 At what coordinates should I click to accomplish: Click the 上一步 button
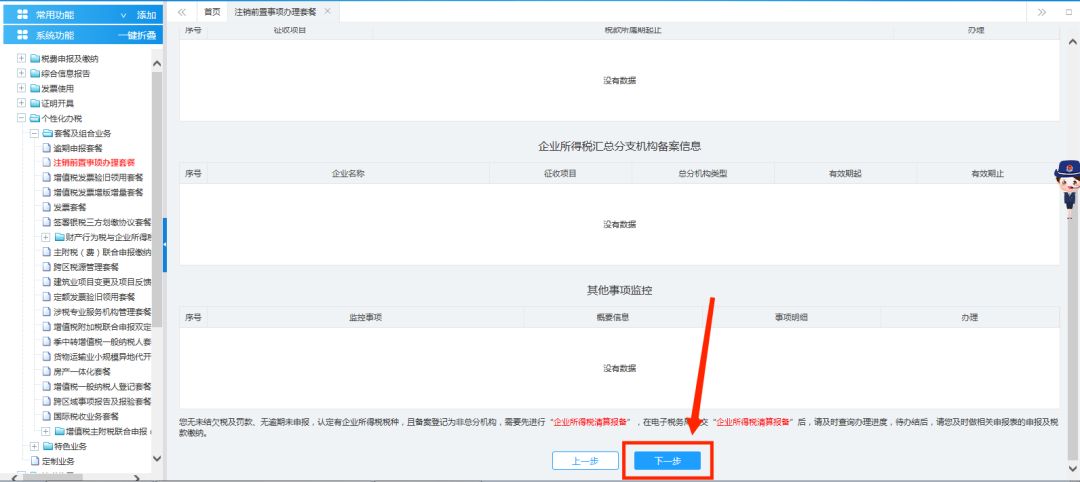(585, 461)
